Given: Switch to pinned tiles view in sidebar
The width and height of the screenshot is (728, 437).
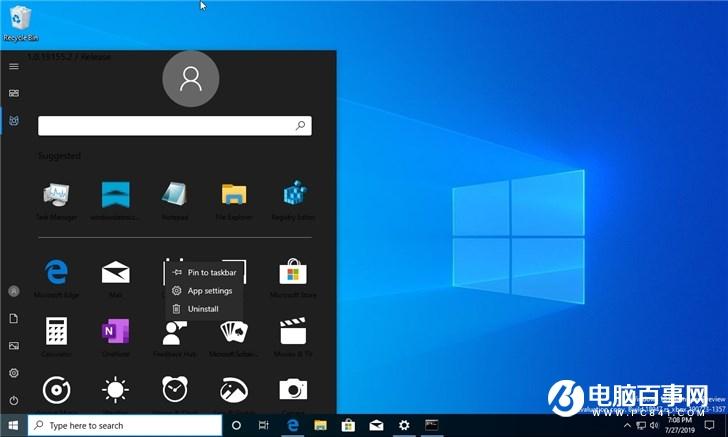Looking at the screenshot, I should [x=14, y=93].
